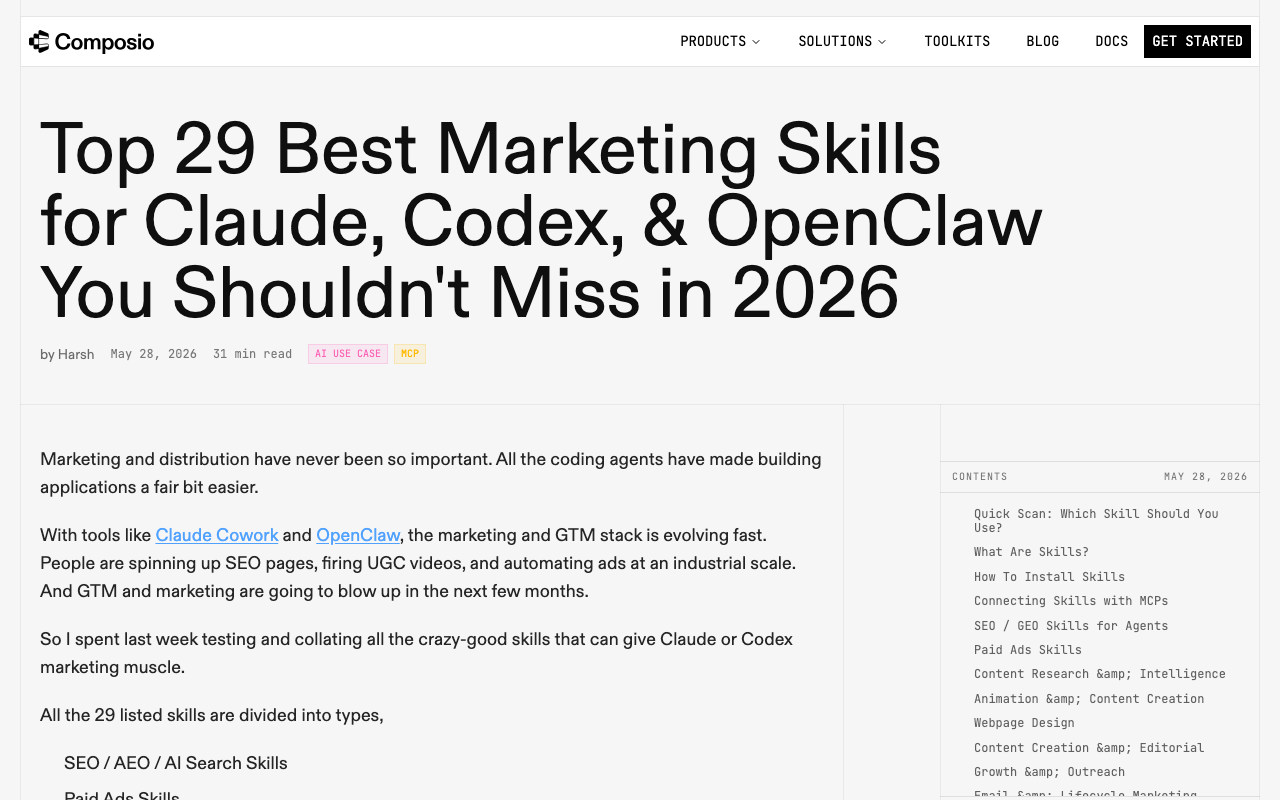Jump to Content Research & Intelligence
The image size is (1280, 800).
1100,674
